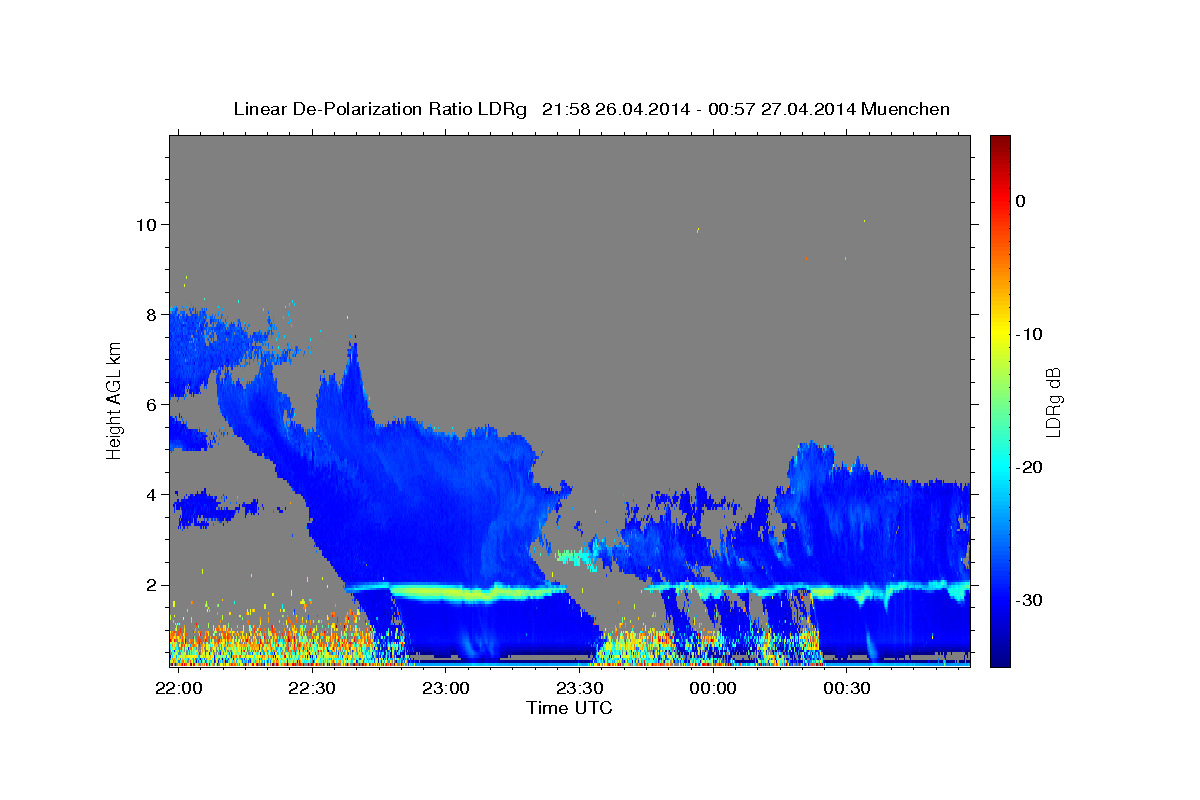The width and height of the screenshot is (1200, 800).
Task: Click the '00:00' time tick label
Action: tap(714, 689)
